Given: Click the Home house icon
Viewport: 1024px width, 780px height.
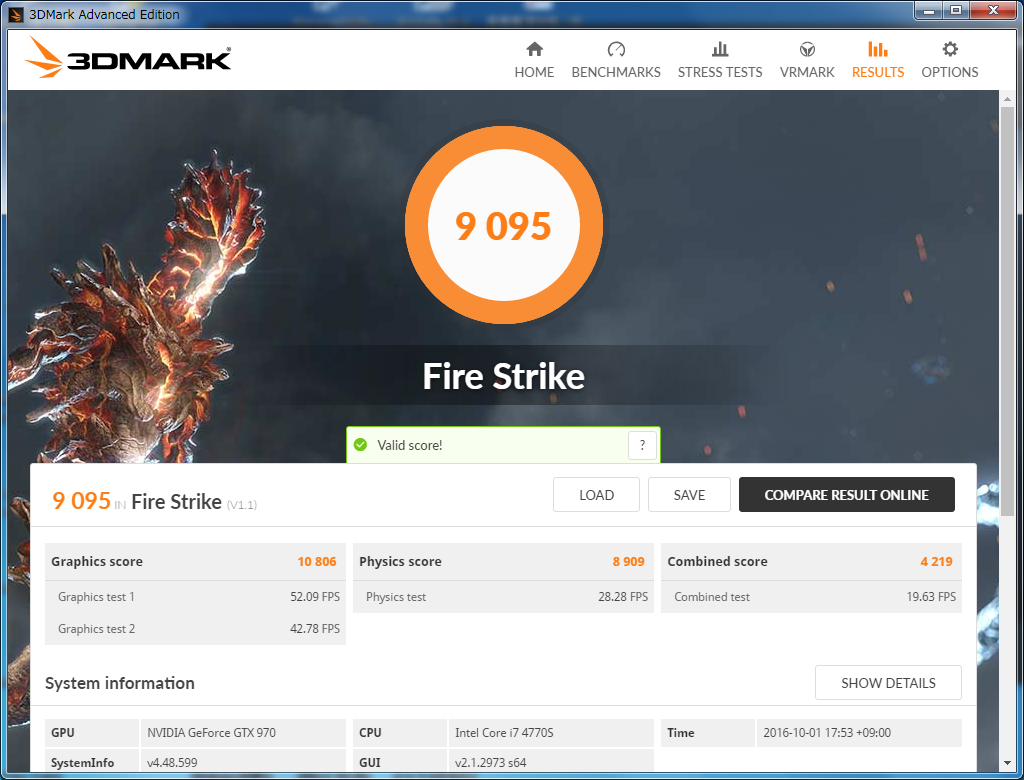Looking at the screenshot, I should (534, 49).
